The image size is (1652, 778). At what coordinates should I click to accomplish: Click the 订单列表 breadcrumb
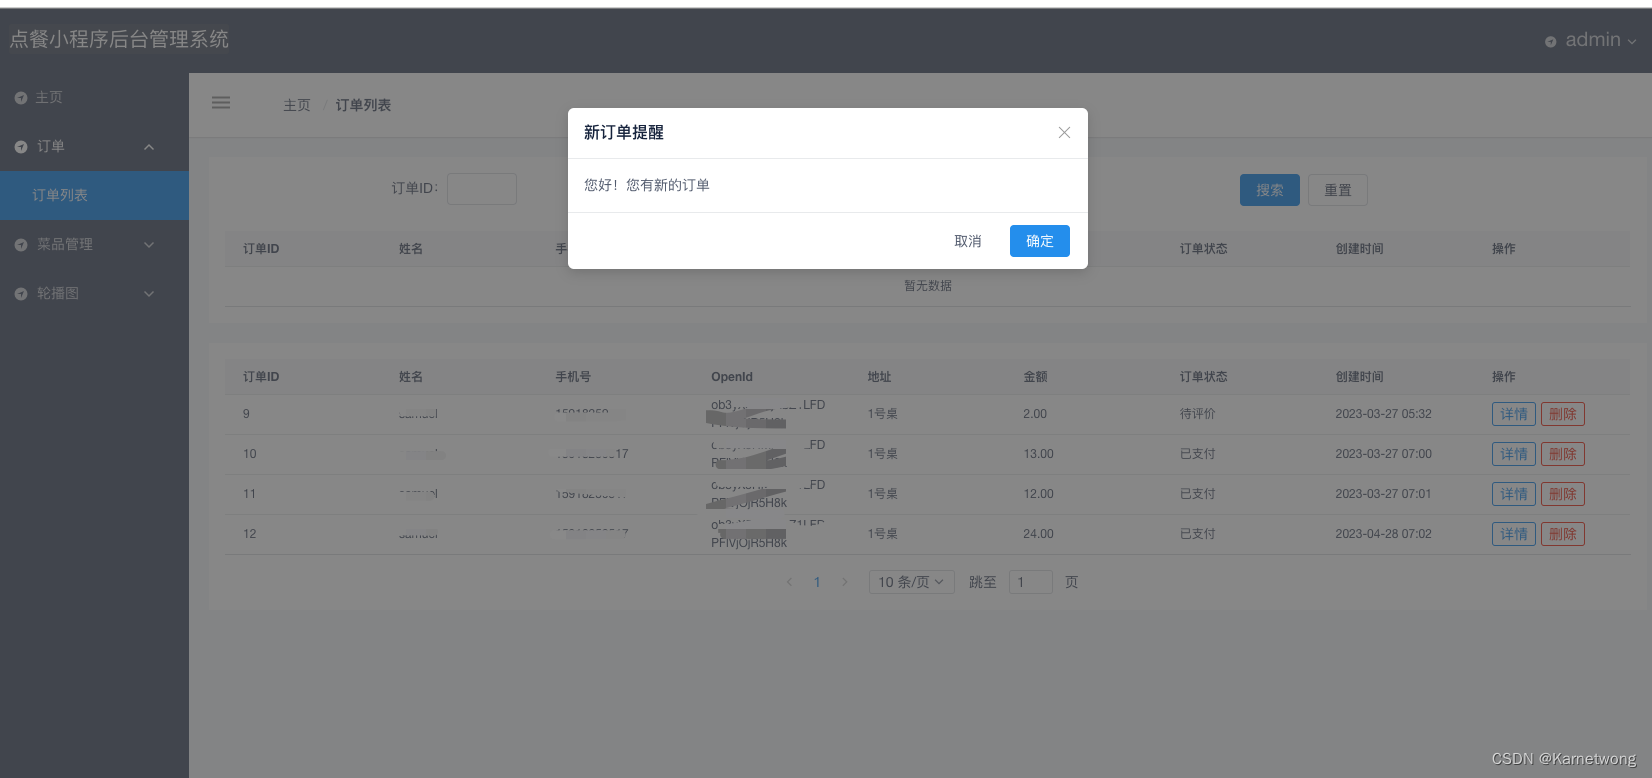point(363,105)
